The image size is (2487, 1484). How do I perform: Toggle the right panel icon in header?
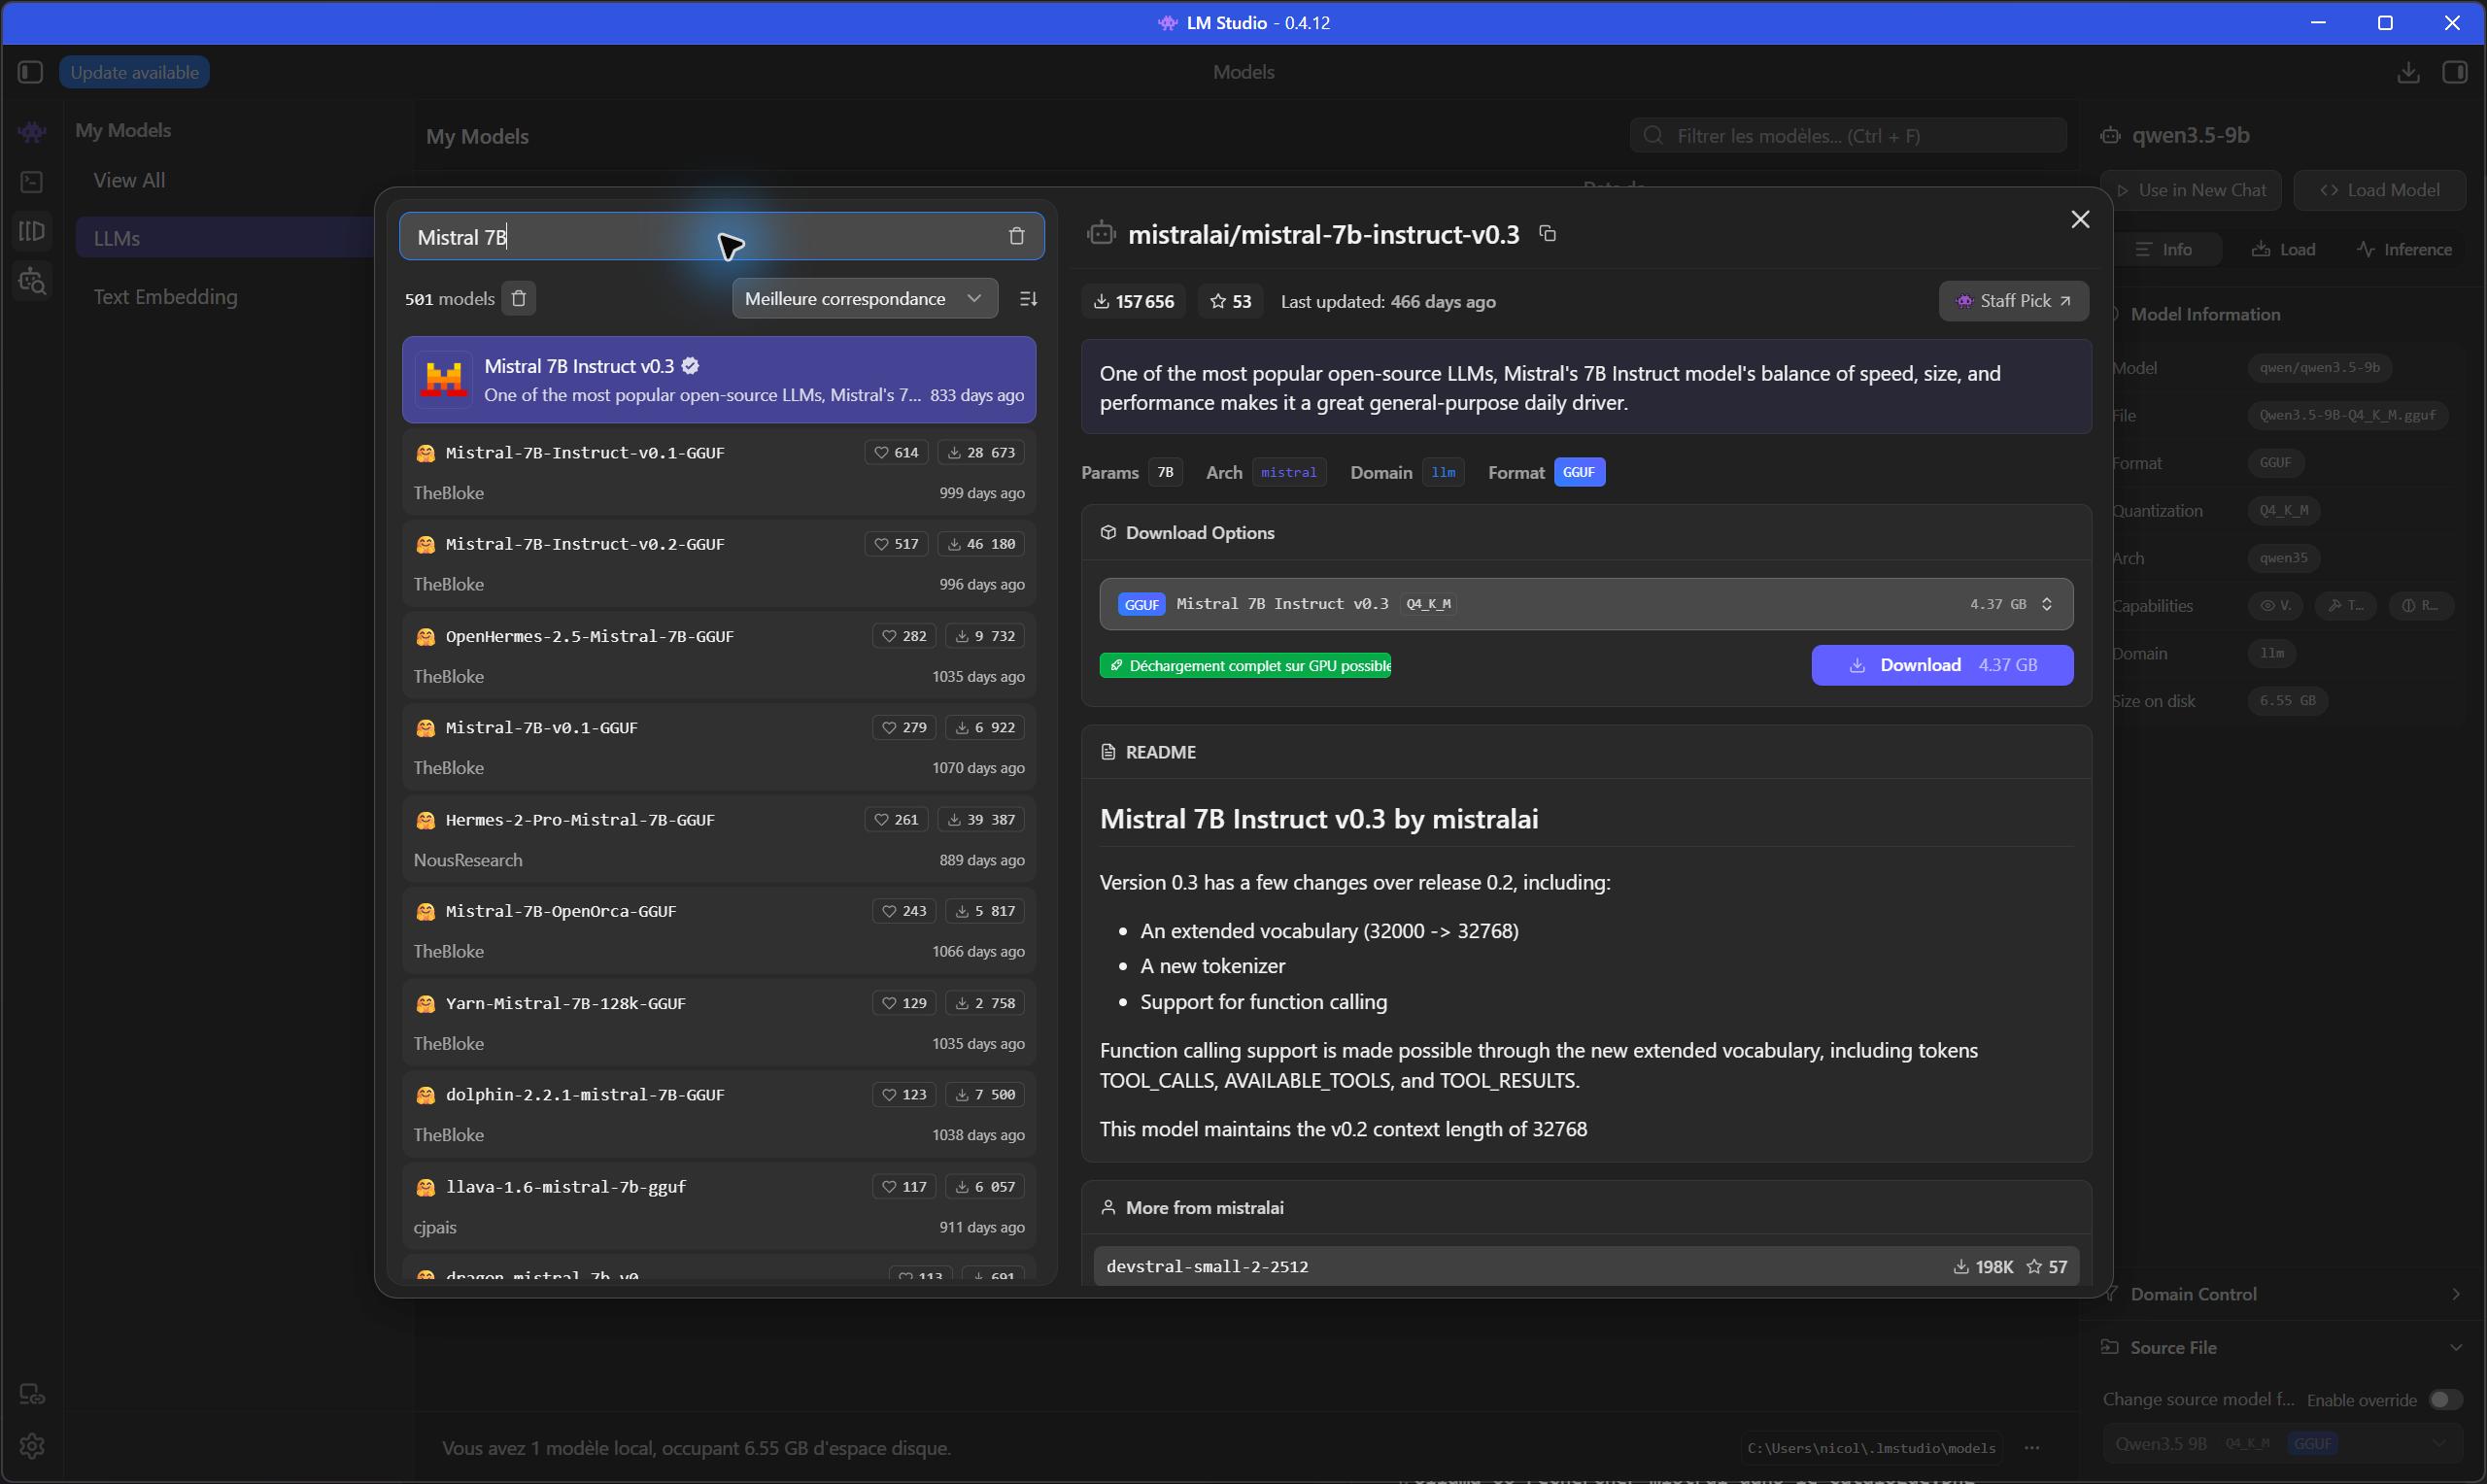[2455, 72]
